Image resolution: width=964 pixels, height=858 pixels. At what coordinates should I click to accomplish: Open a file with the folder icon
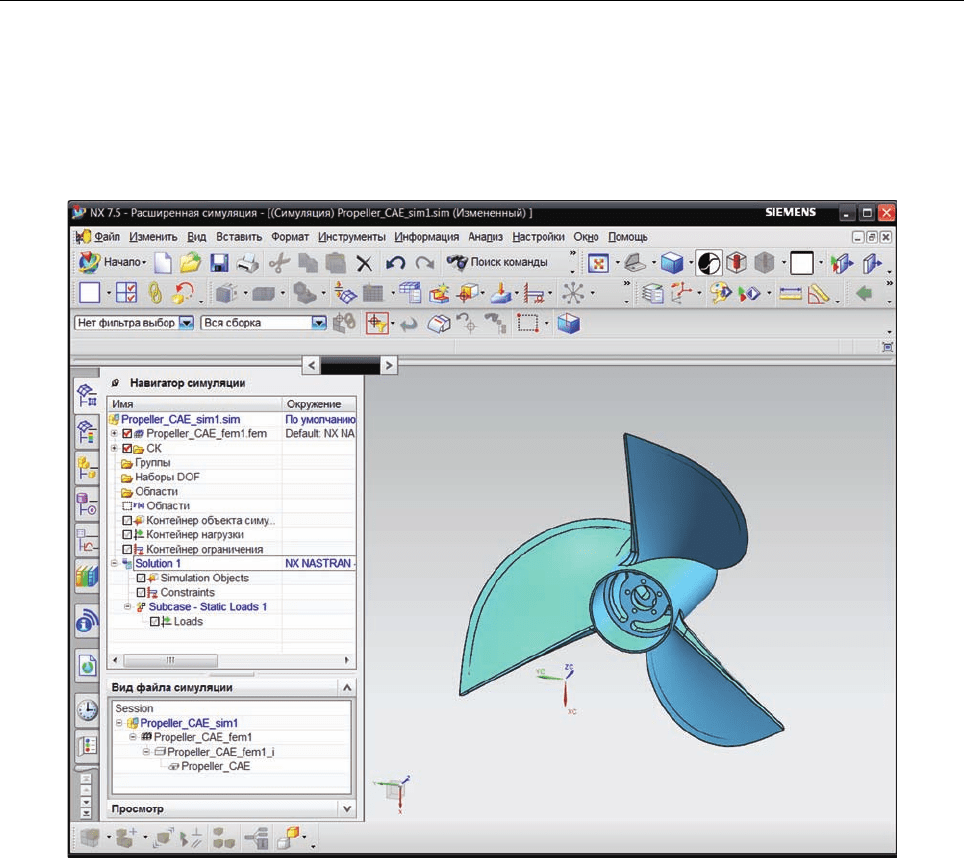(190, 263)
